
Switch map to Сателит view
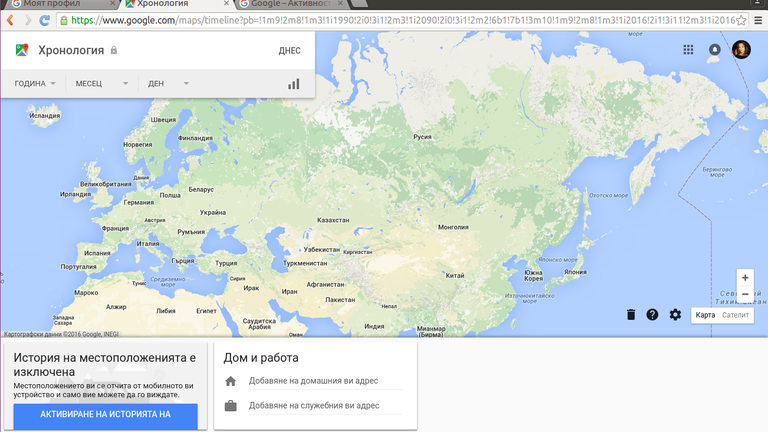click(735, 315)
